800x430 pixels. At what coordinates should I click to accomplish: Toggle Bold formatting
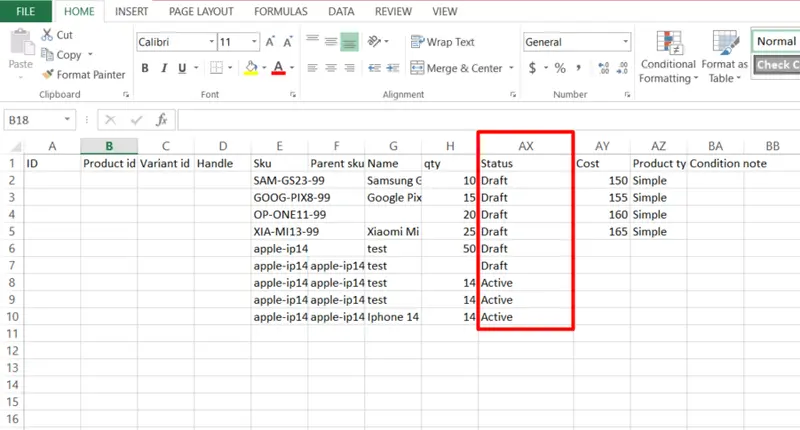[x=145, y=68]
